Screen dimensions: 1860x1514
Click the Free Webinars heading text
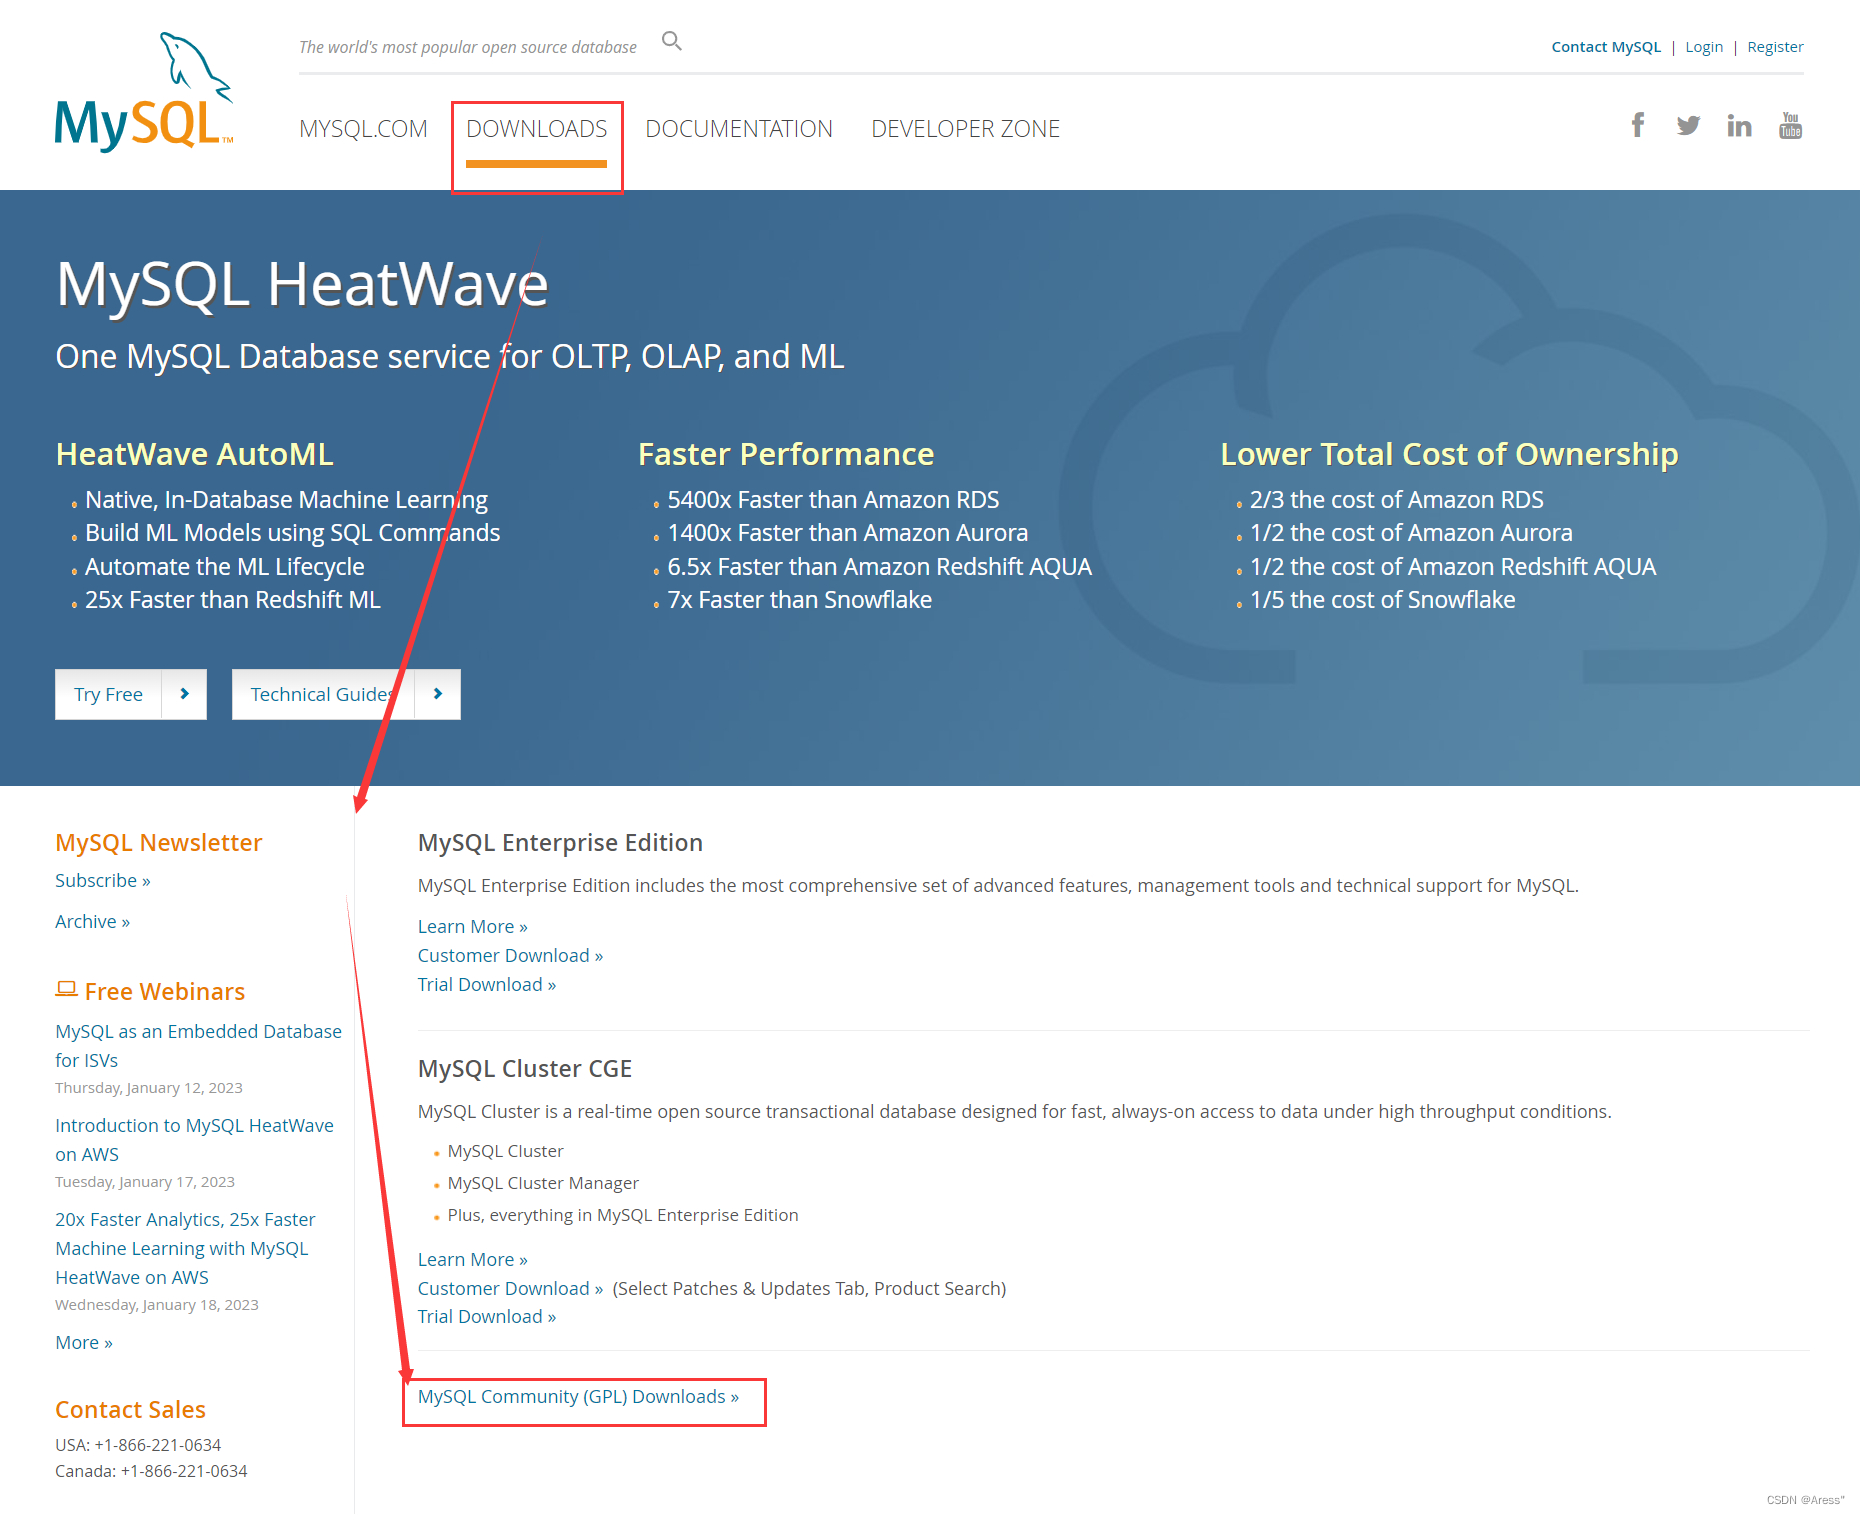(165, 991)
